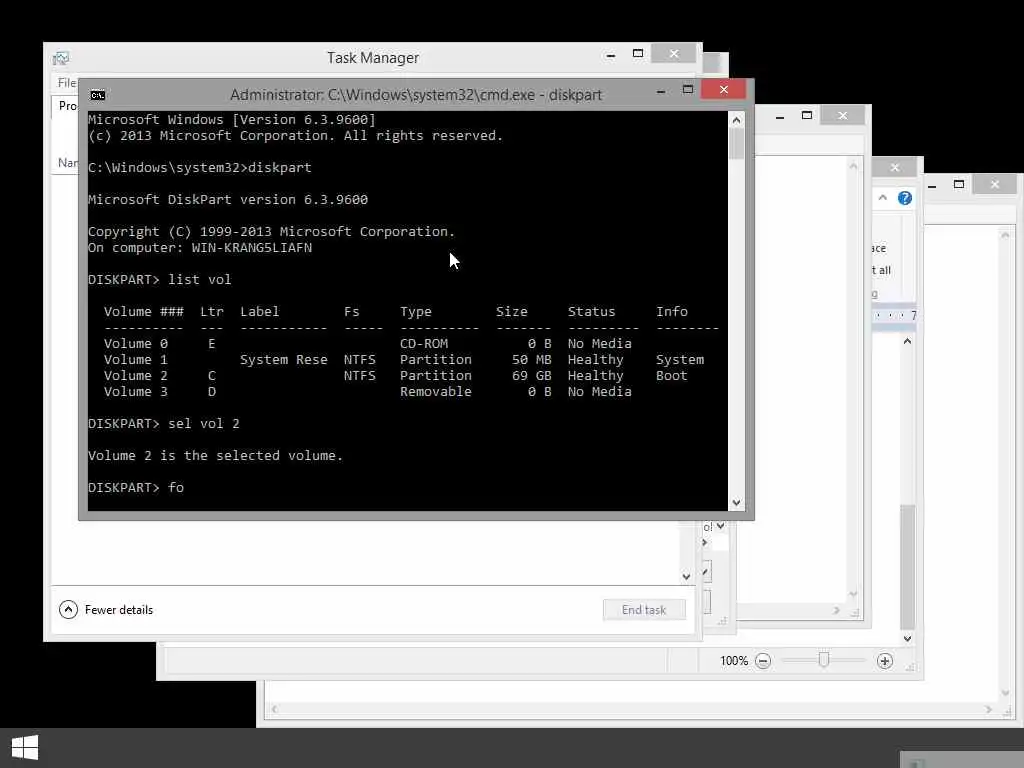
Task: Click '69 GB' size value
Action: 532,376
